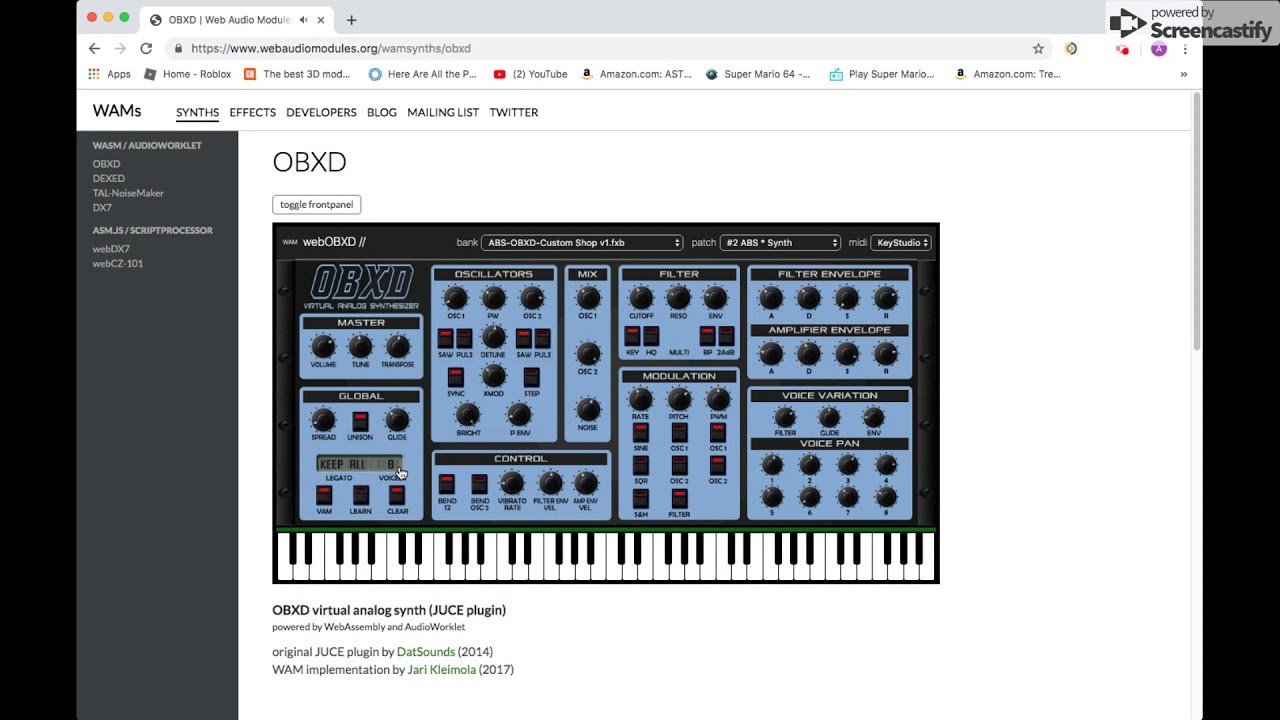Click the site lock icon in address bar

(178, 48)
